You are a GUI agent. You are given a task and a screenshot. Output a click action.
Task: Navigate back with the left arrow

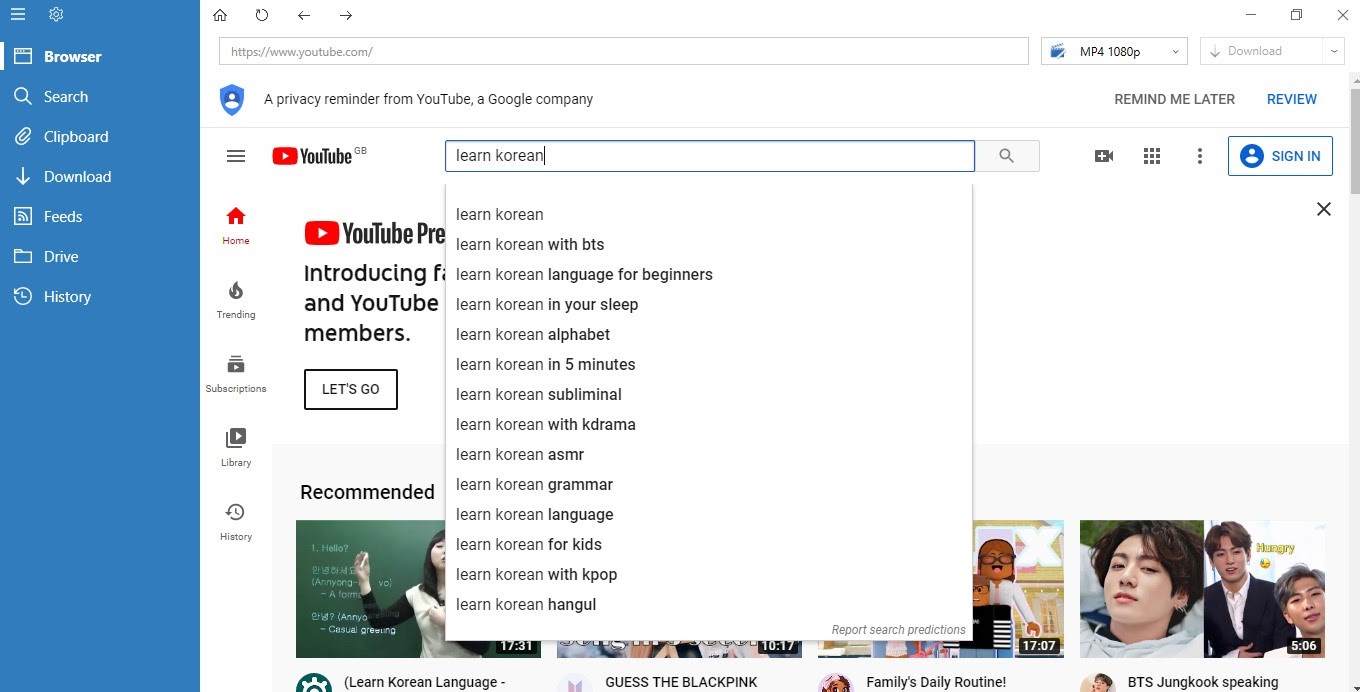pos(304,15)
